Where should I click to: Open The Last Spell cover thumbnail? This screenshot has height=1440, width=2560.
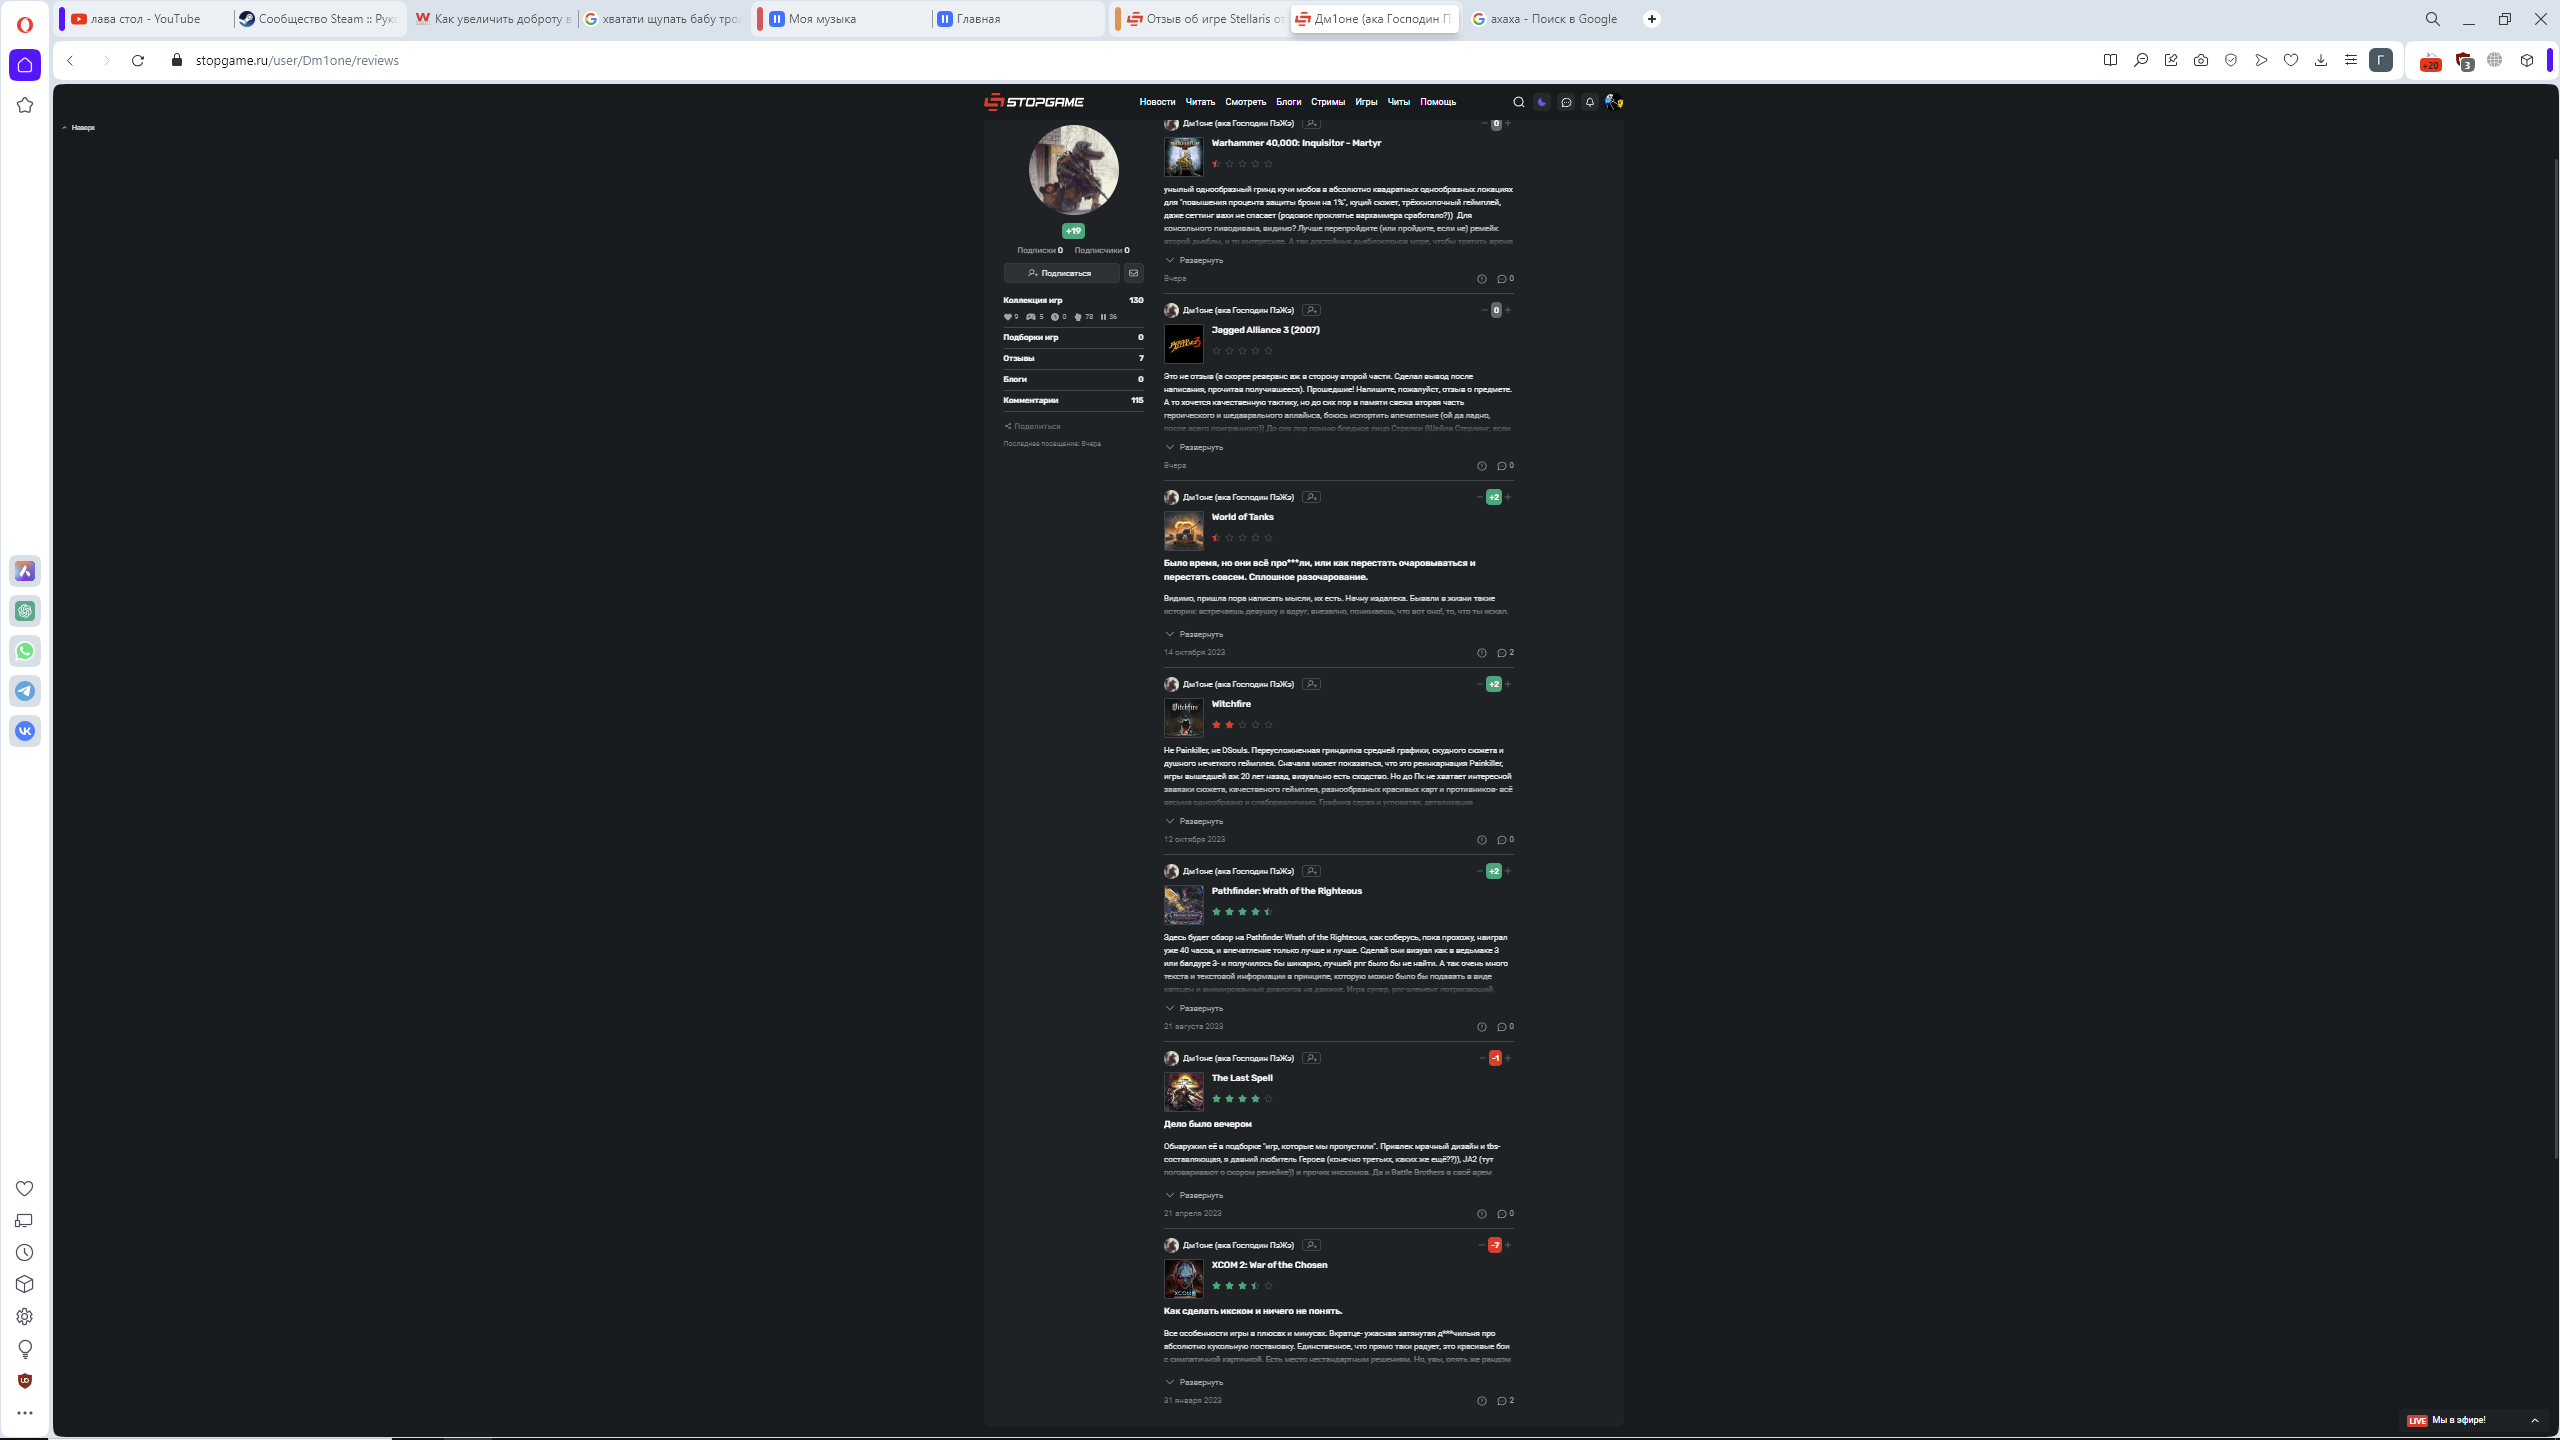(1184, 1092)
